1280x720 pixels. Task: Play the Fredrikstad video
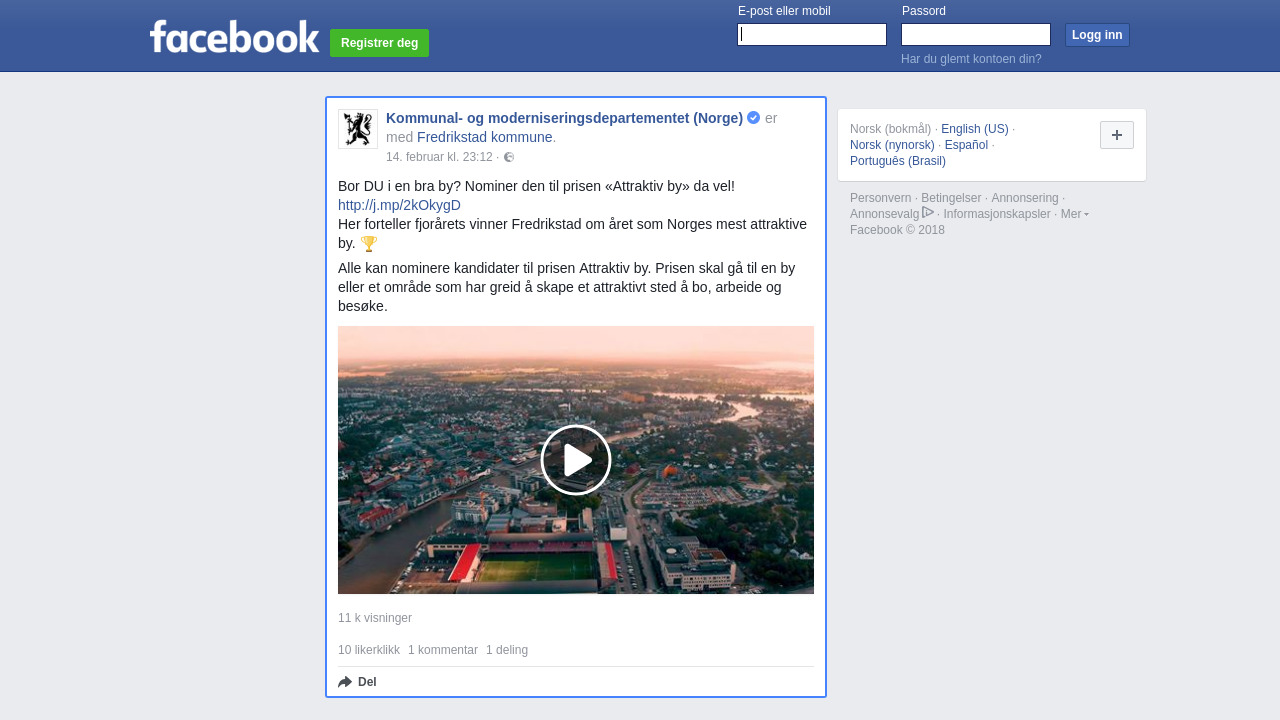click(x=576, y=460)
